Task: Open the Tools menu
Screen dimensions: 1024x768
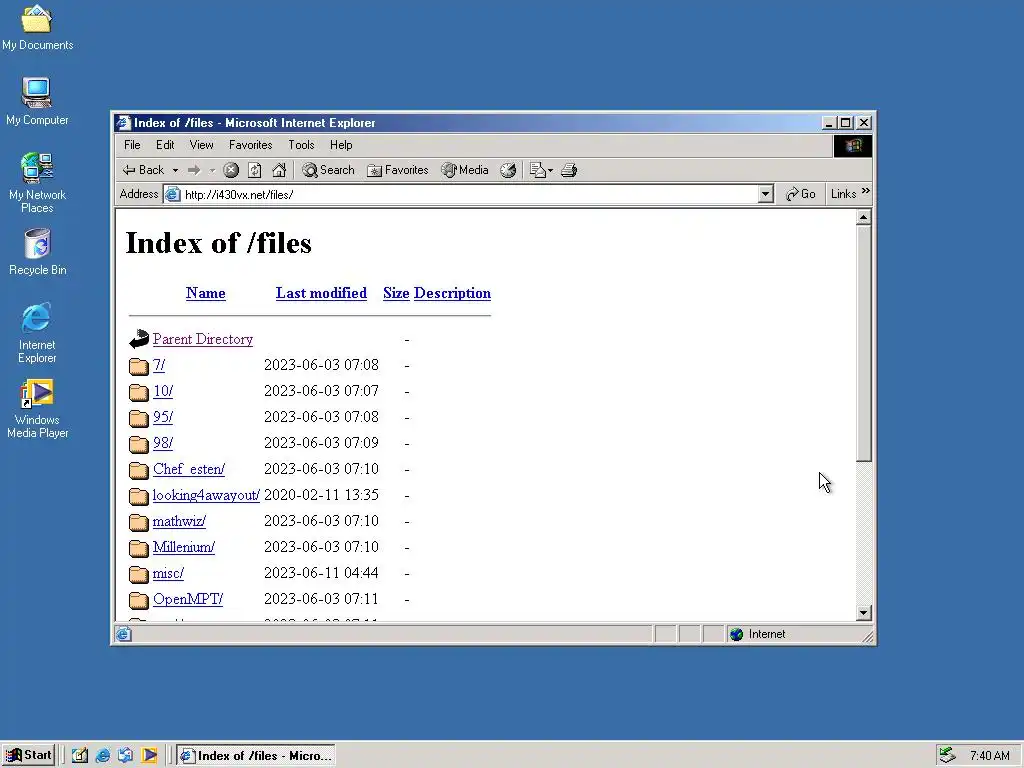Action: (x=301, y=145)
